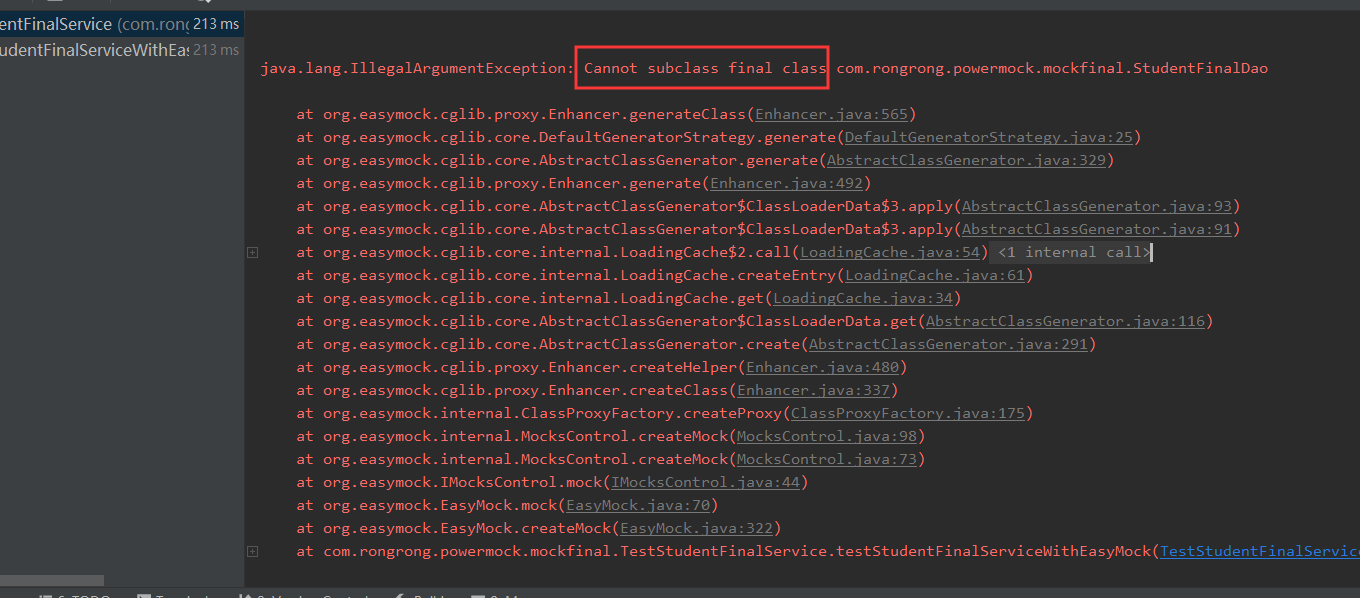Screen dimensions: 1360x598
Task: Open the LoadingCache.java:61 link
Action: point(935,276)
